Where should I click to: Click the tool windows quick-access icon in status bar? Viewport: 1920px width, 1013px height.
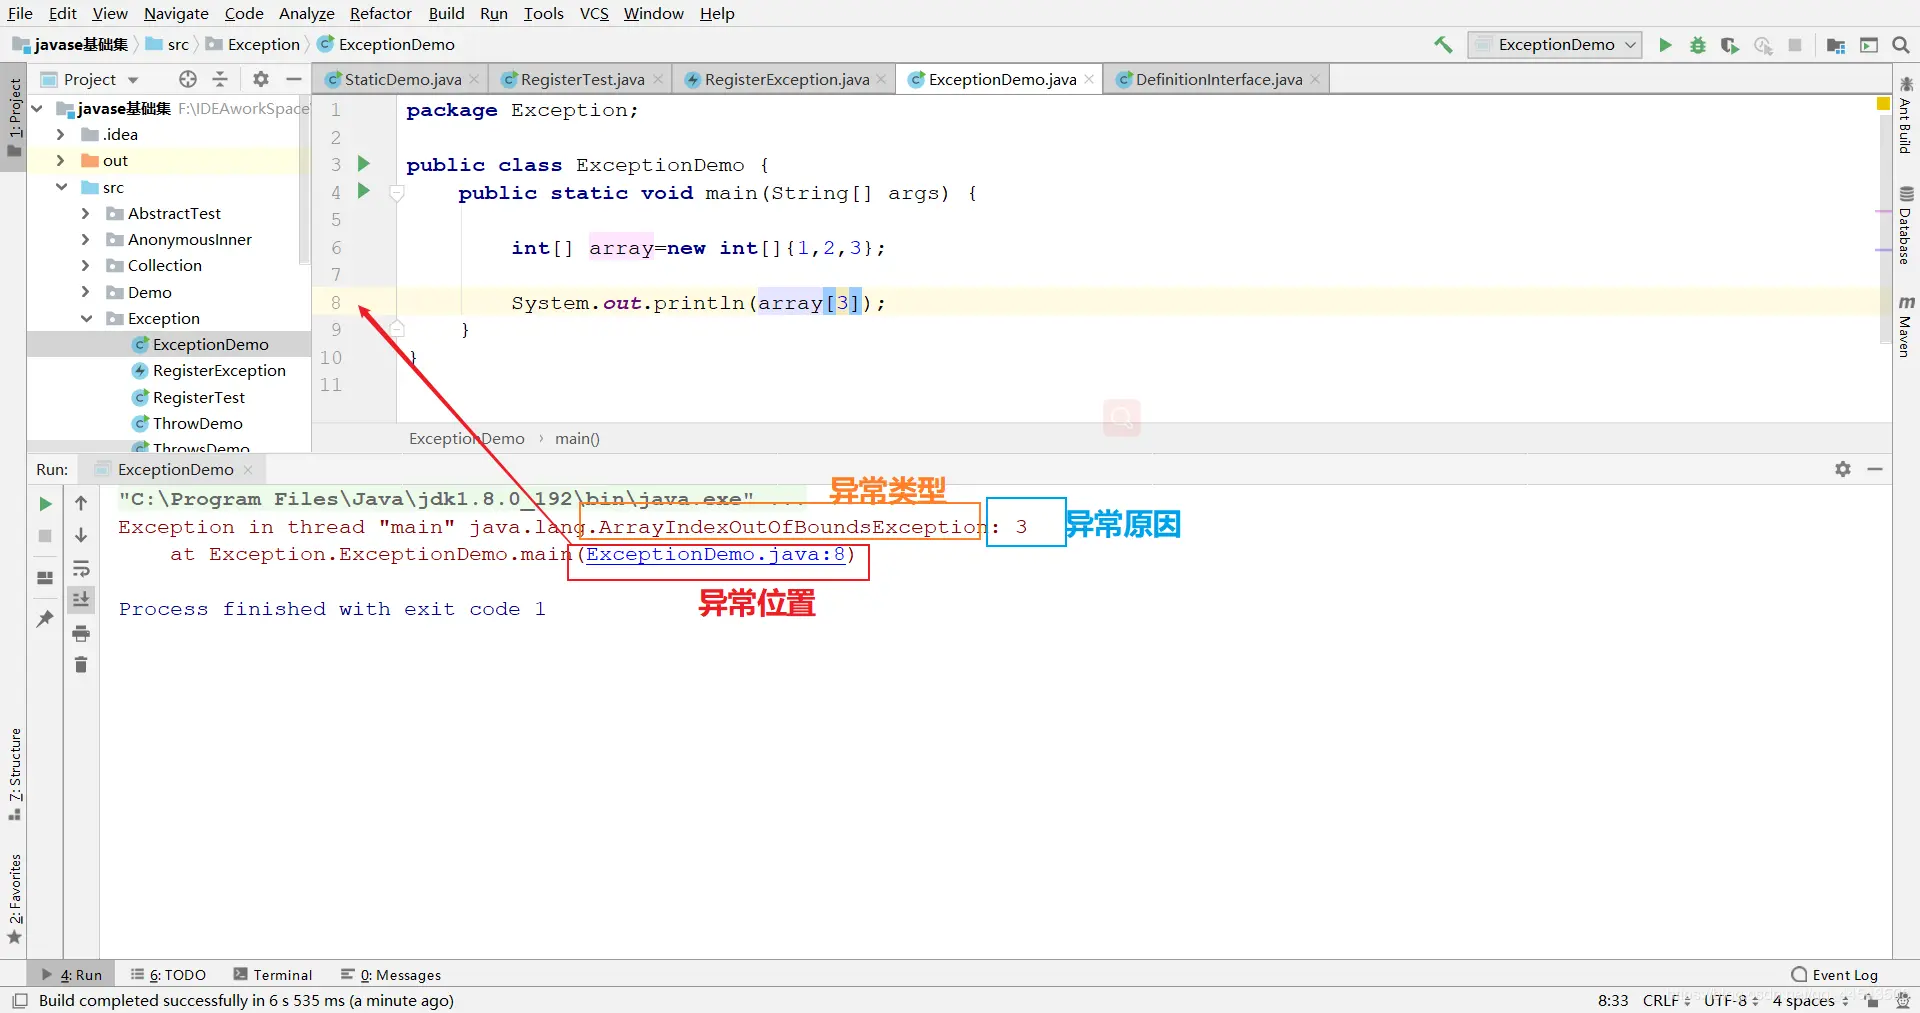click(x=20, y=1000)
